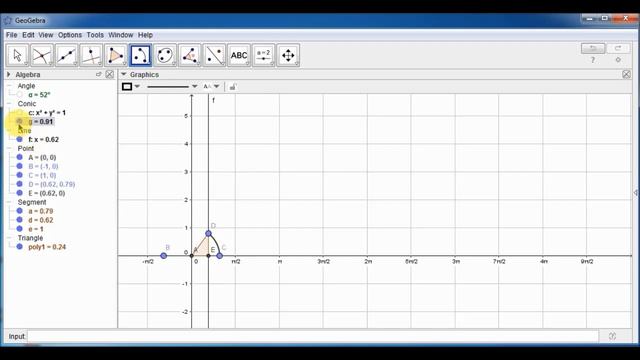
Task: Click point D on the graph
Action: click(208, 233)
